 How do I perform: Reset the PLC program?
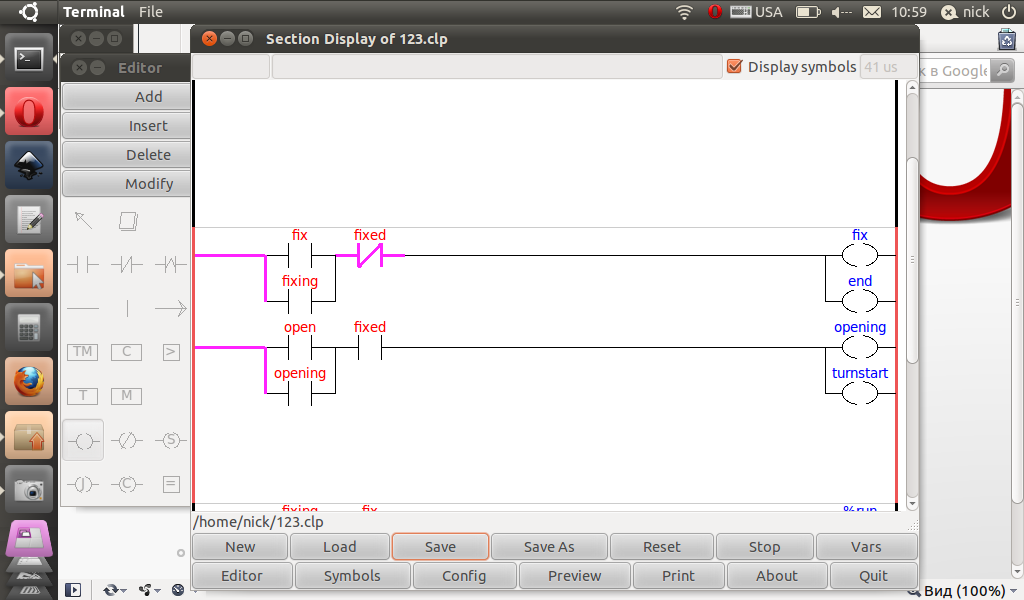(x=662, y=547)
